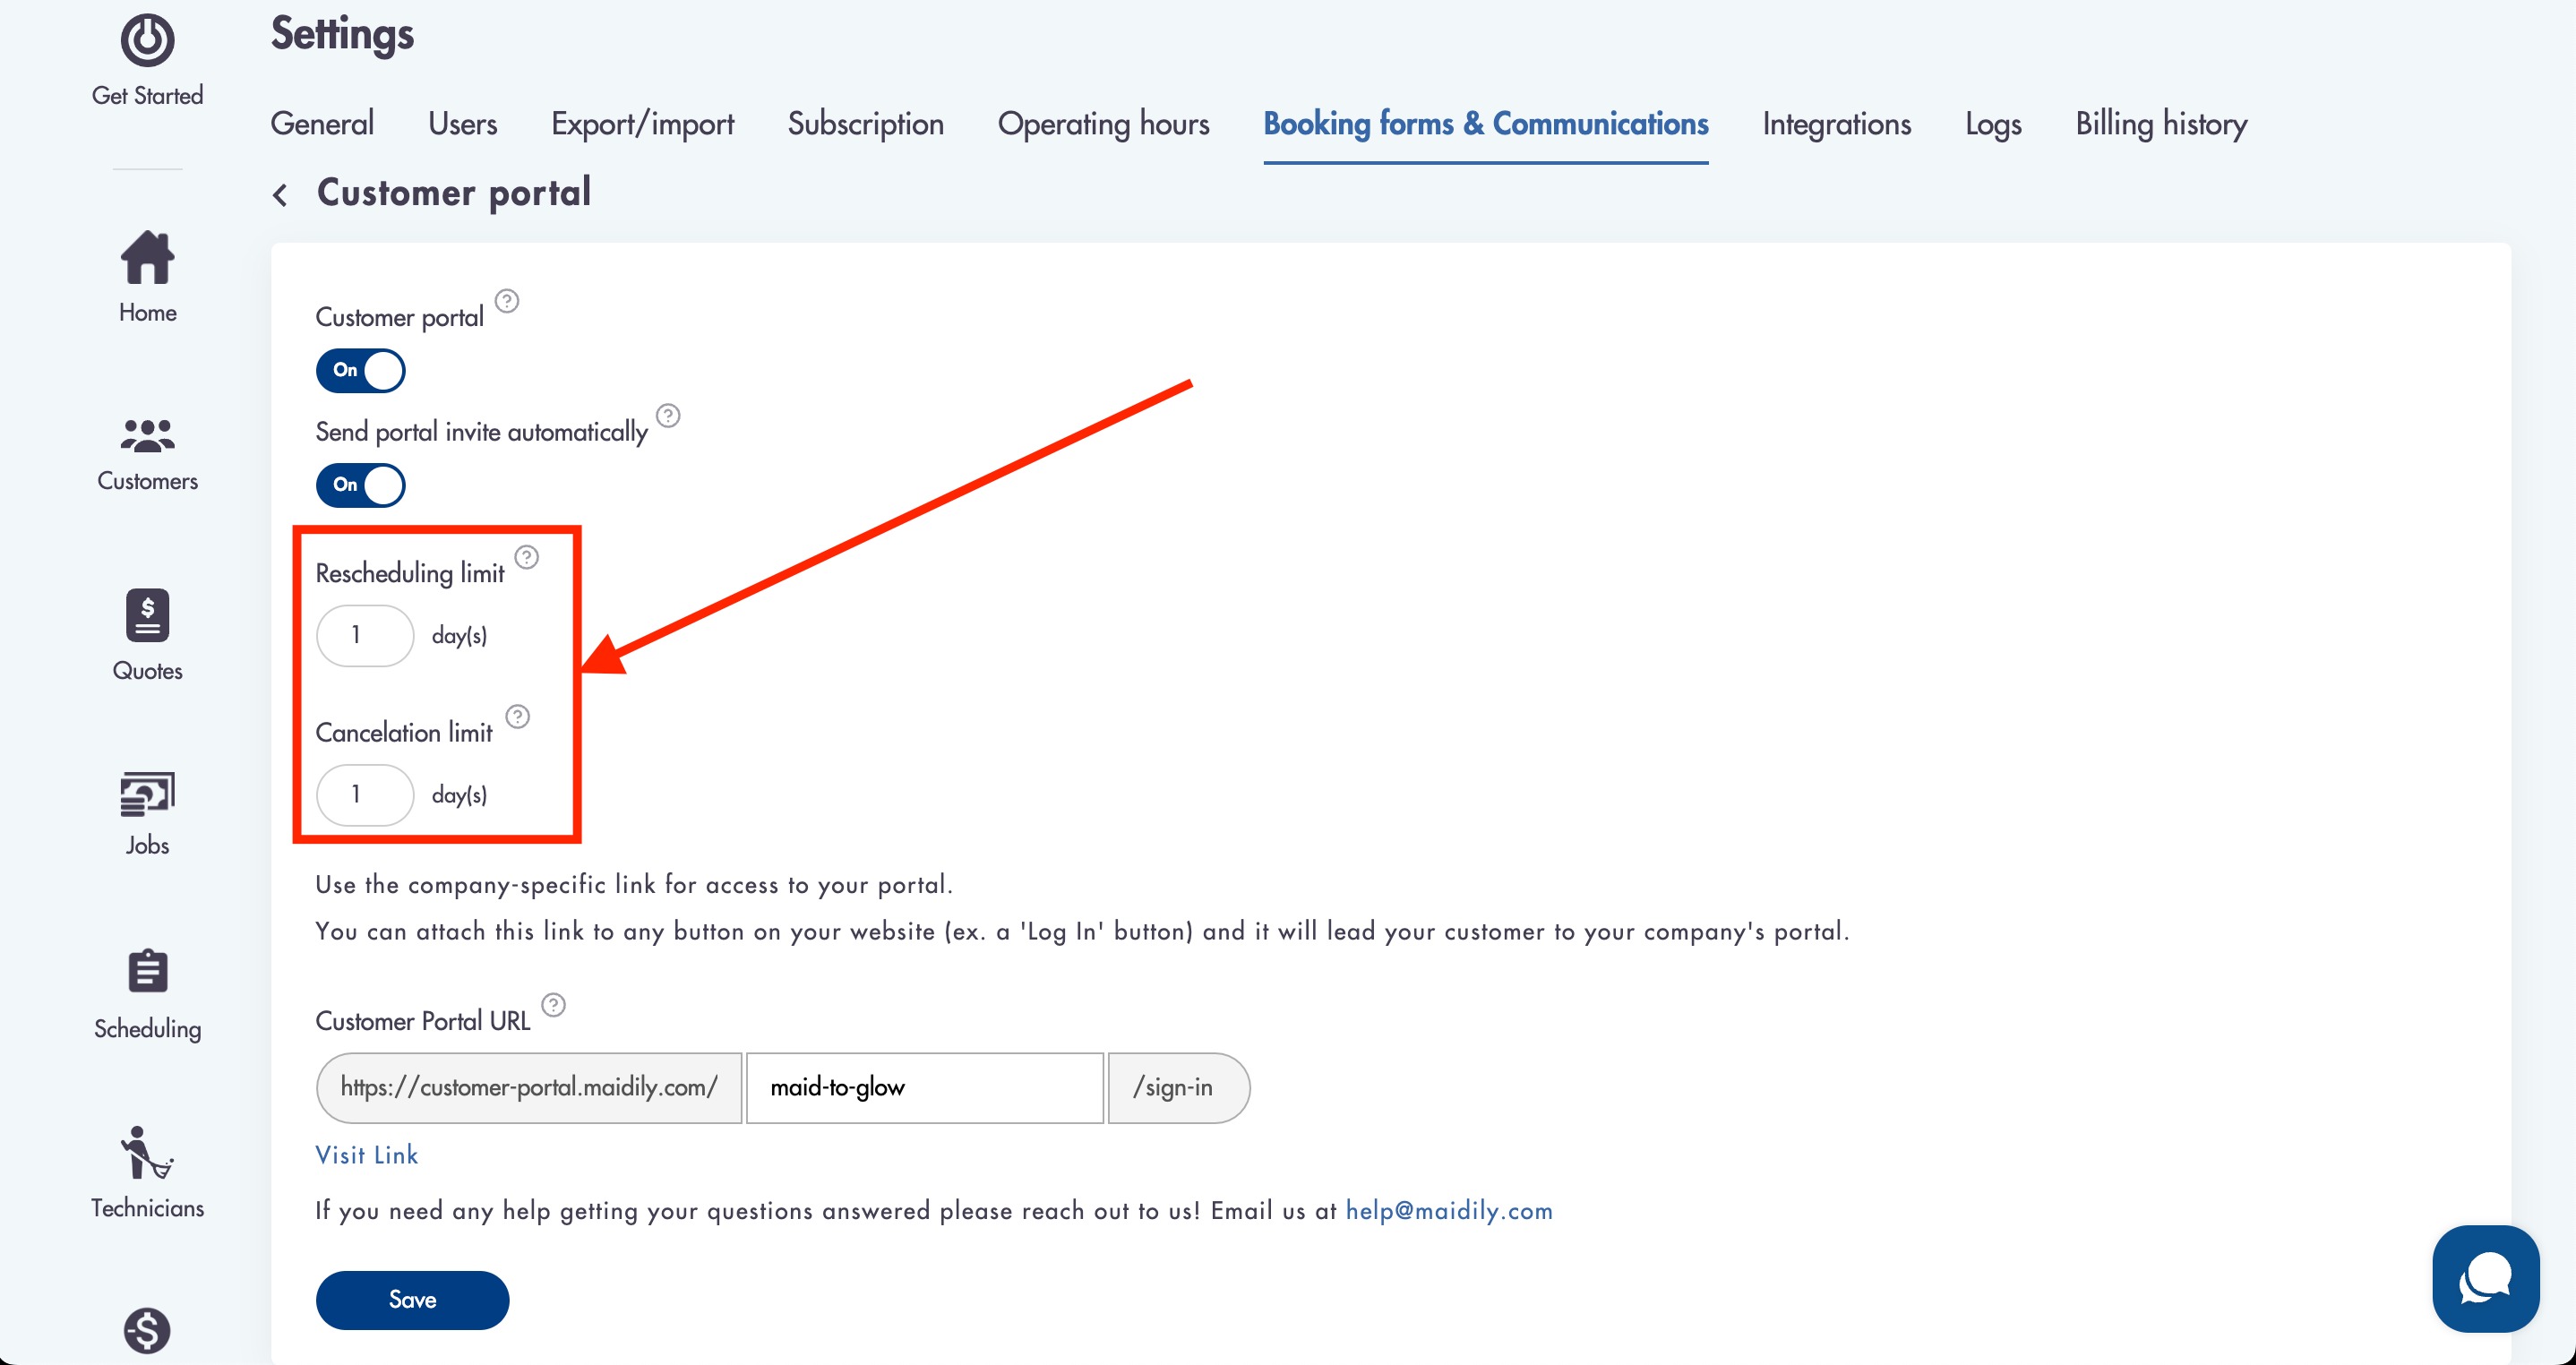Show help for Cancelation limit
Screen dimensions: 2576x1365
pyautogui.click(x=517, y=717)
